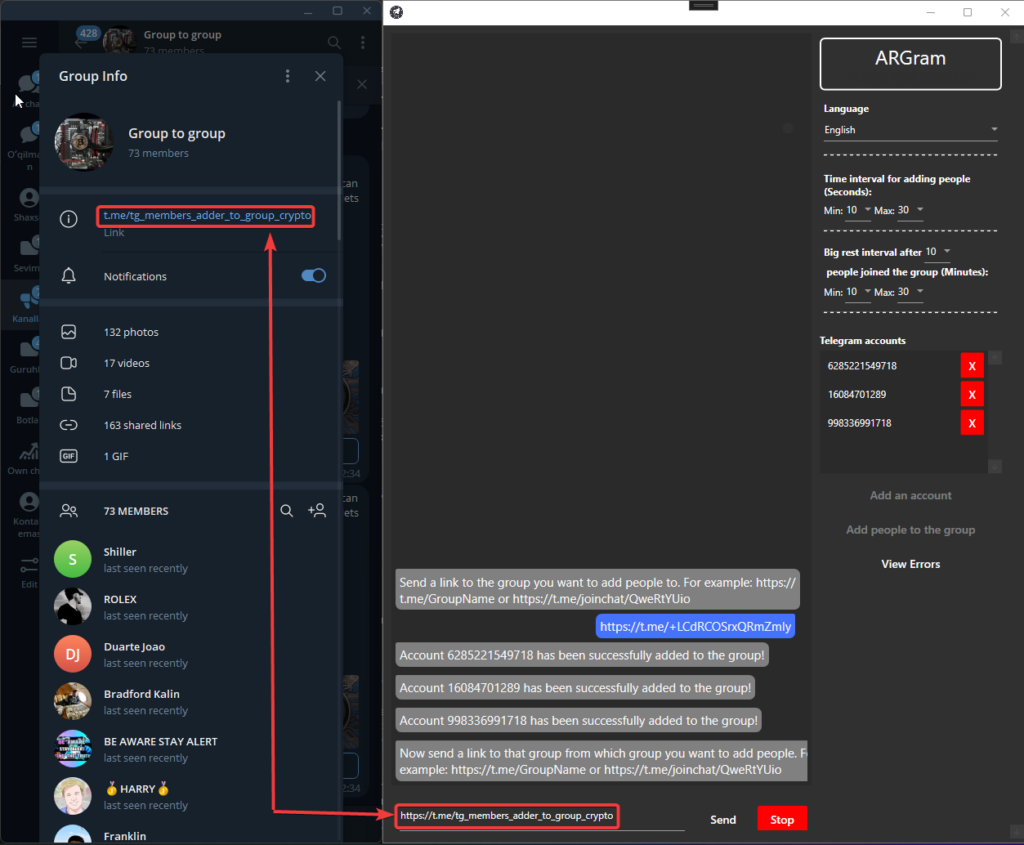Close the Group Info panel

click(x=320, y=76)
